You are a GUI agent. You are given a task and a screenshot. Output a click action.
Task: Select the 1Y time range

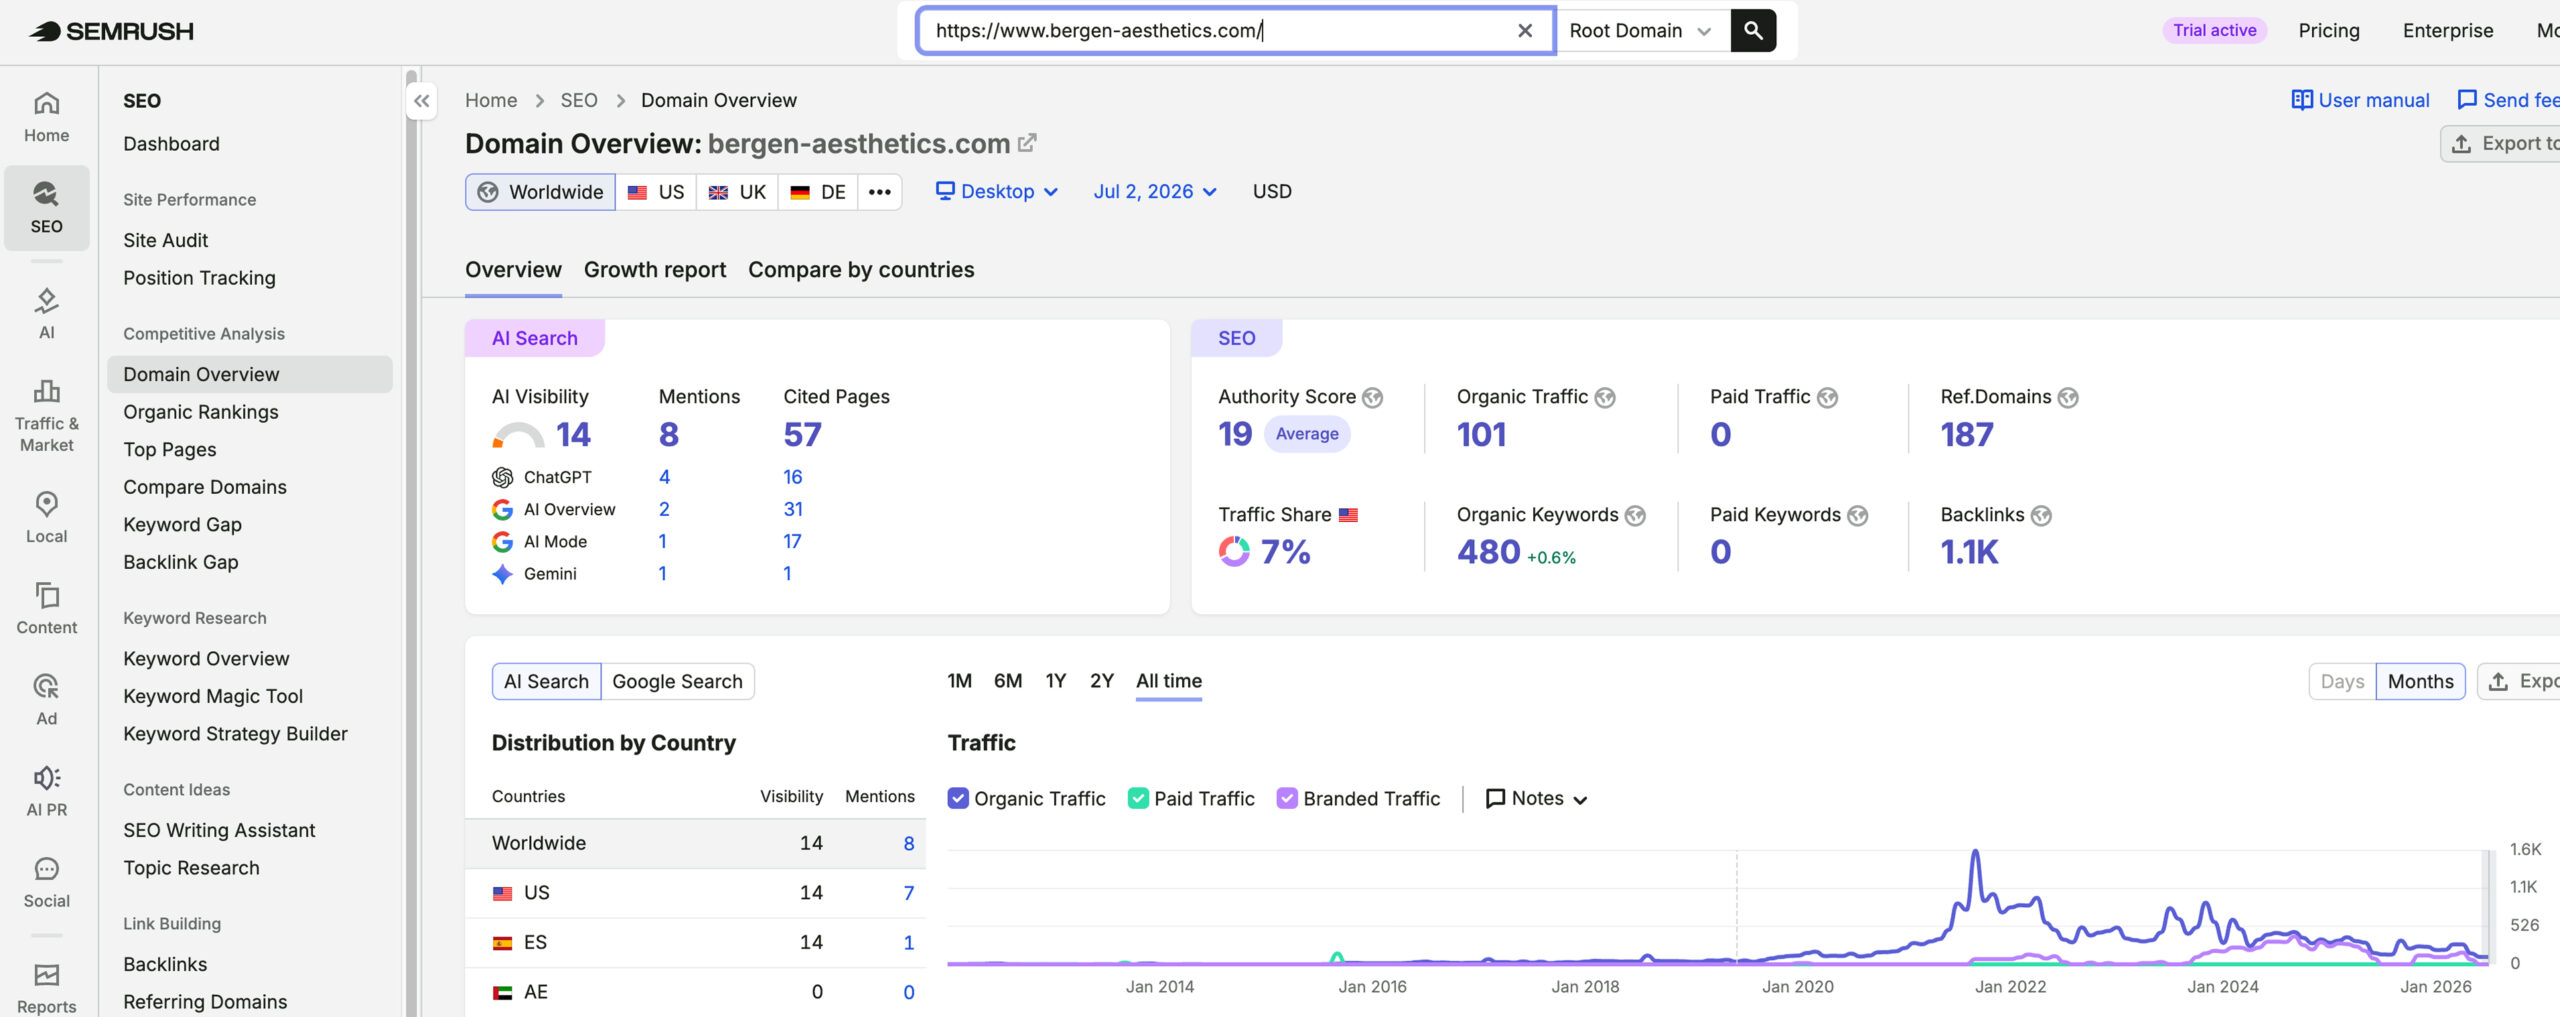point(1056,681)
